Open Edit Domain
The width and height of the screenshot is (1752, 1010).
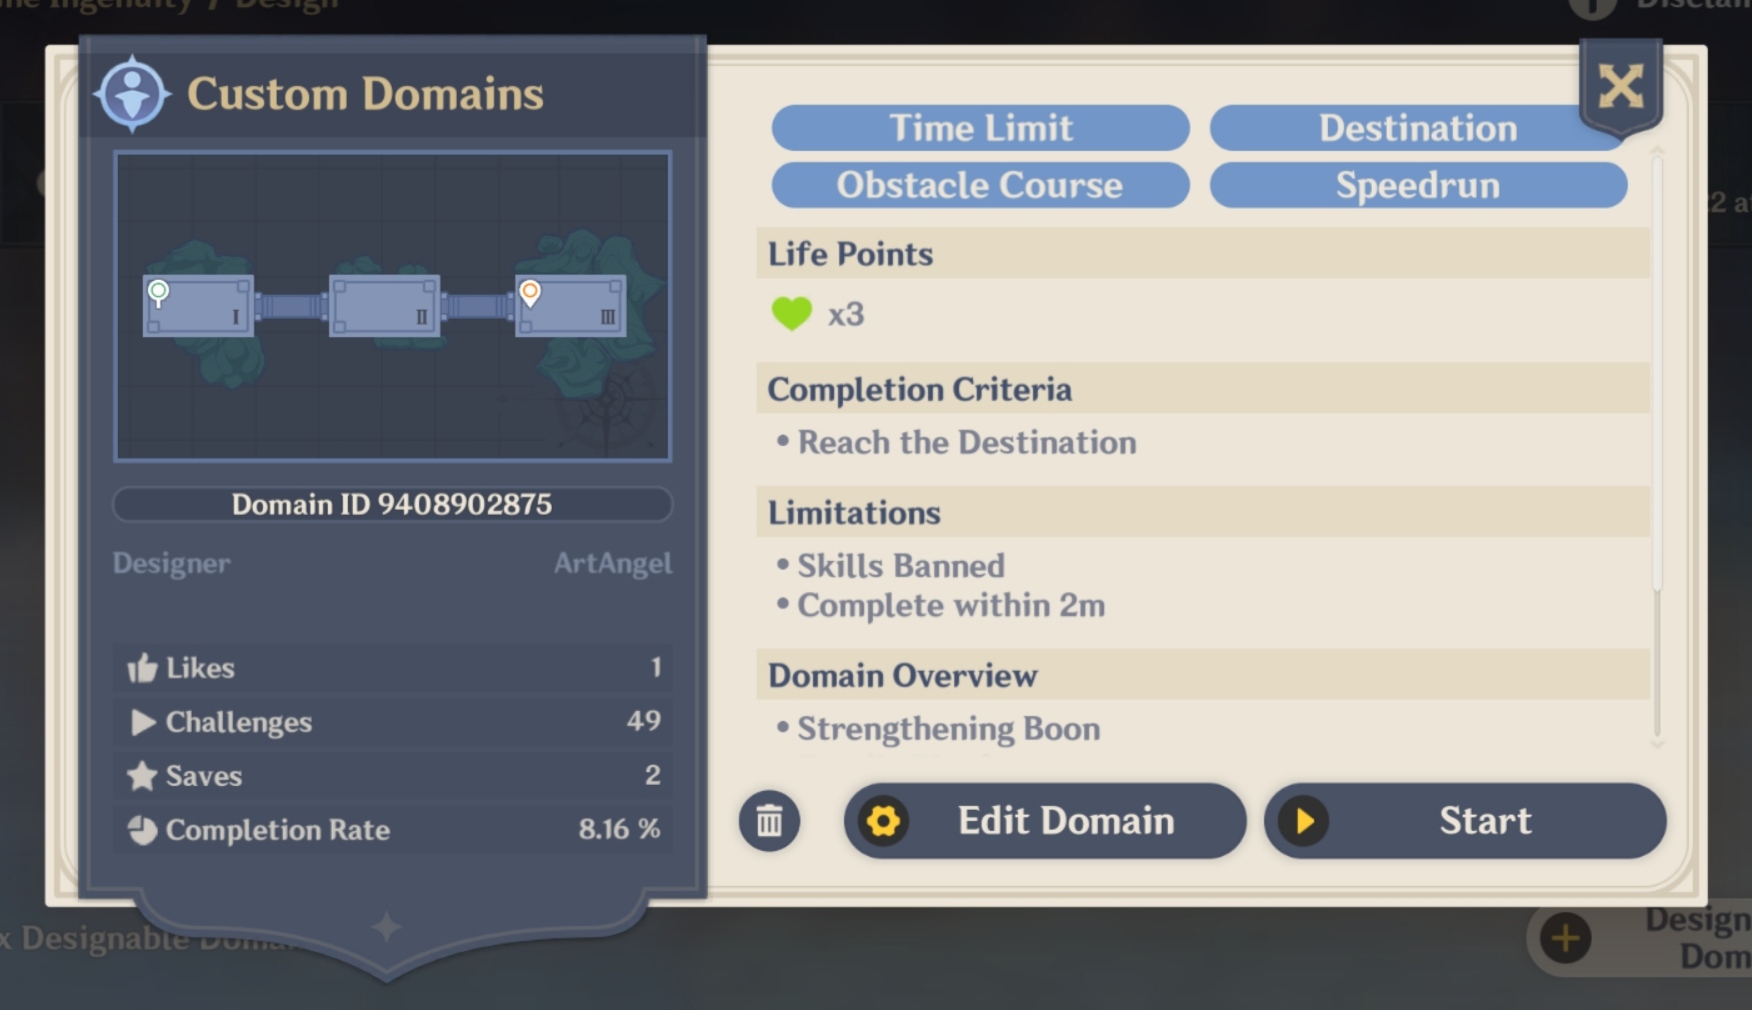[1045, 821]
